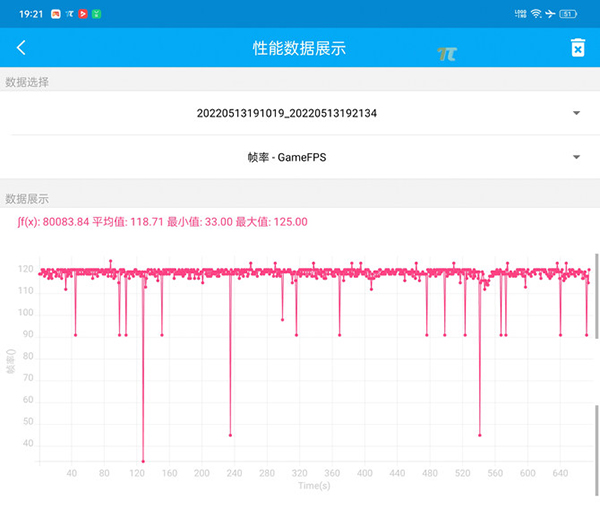
Task: Tap the clock time in status bar
Action: click(x=30, y=13)
